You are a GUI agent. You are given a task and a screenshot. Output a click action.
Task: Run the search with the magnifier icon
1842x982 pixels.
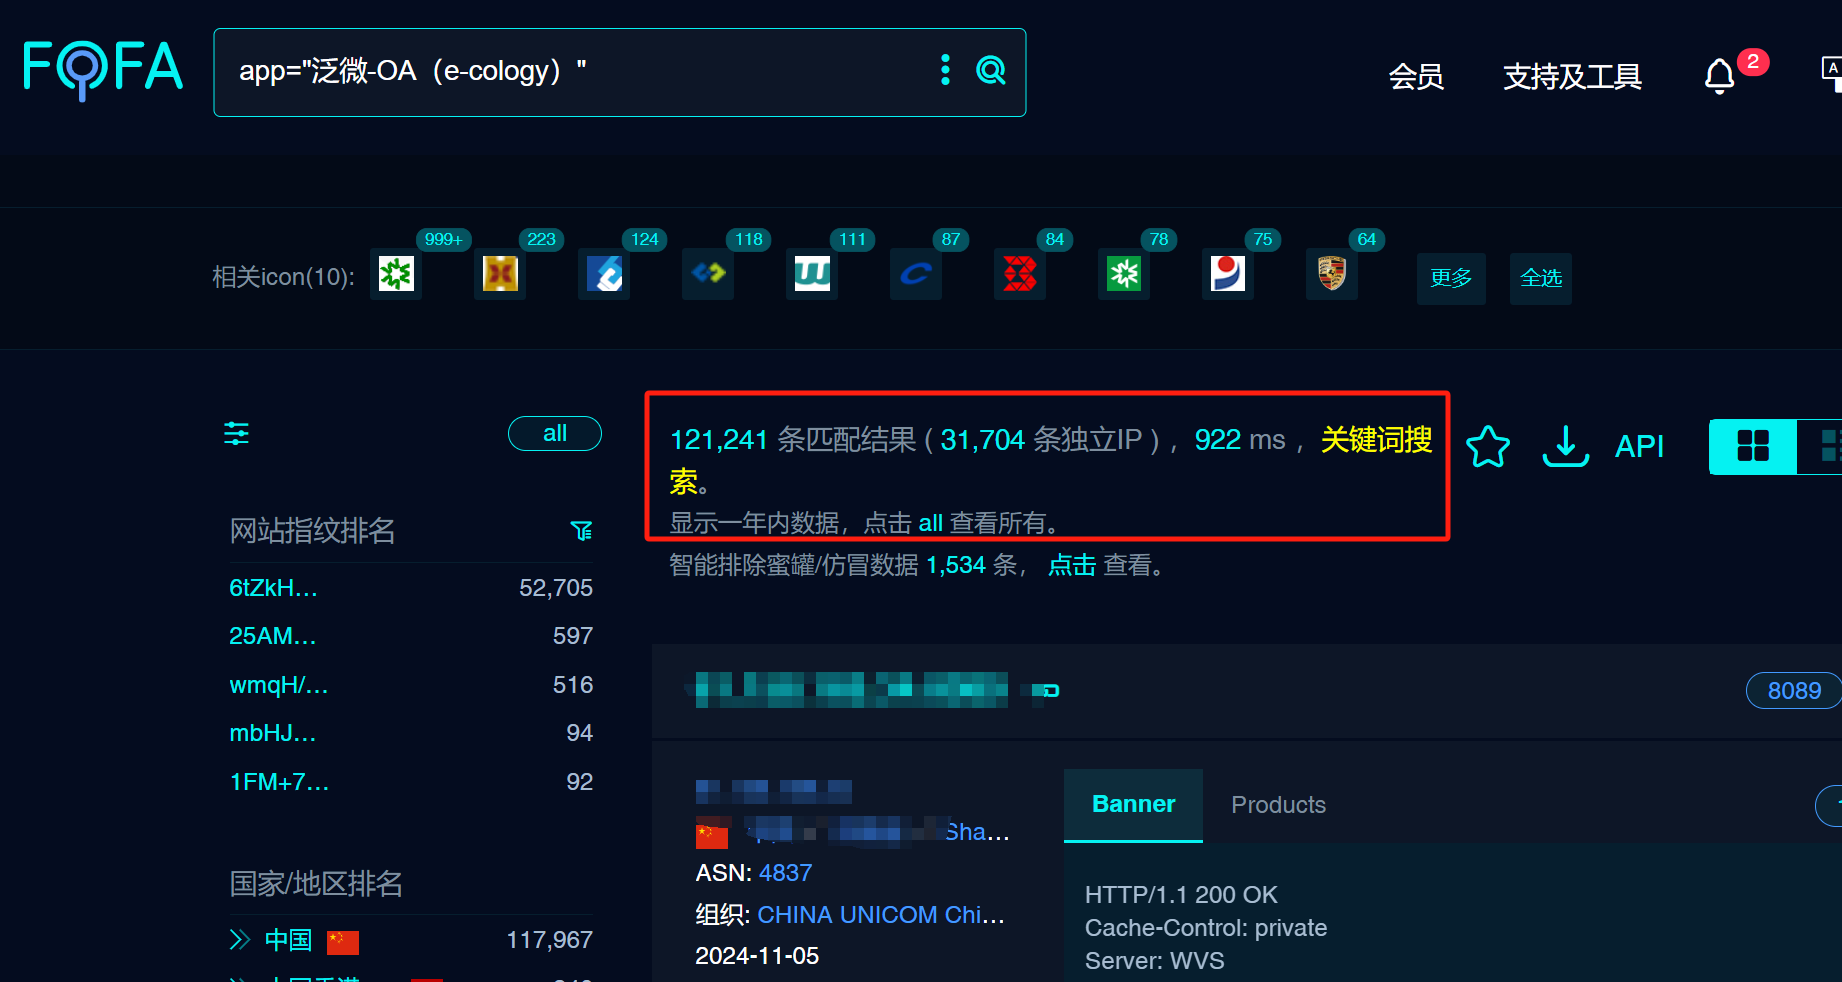click(x=991, y=70)
